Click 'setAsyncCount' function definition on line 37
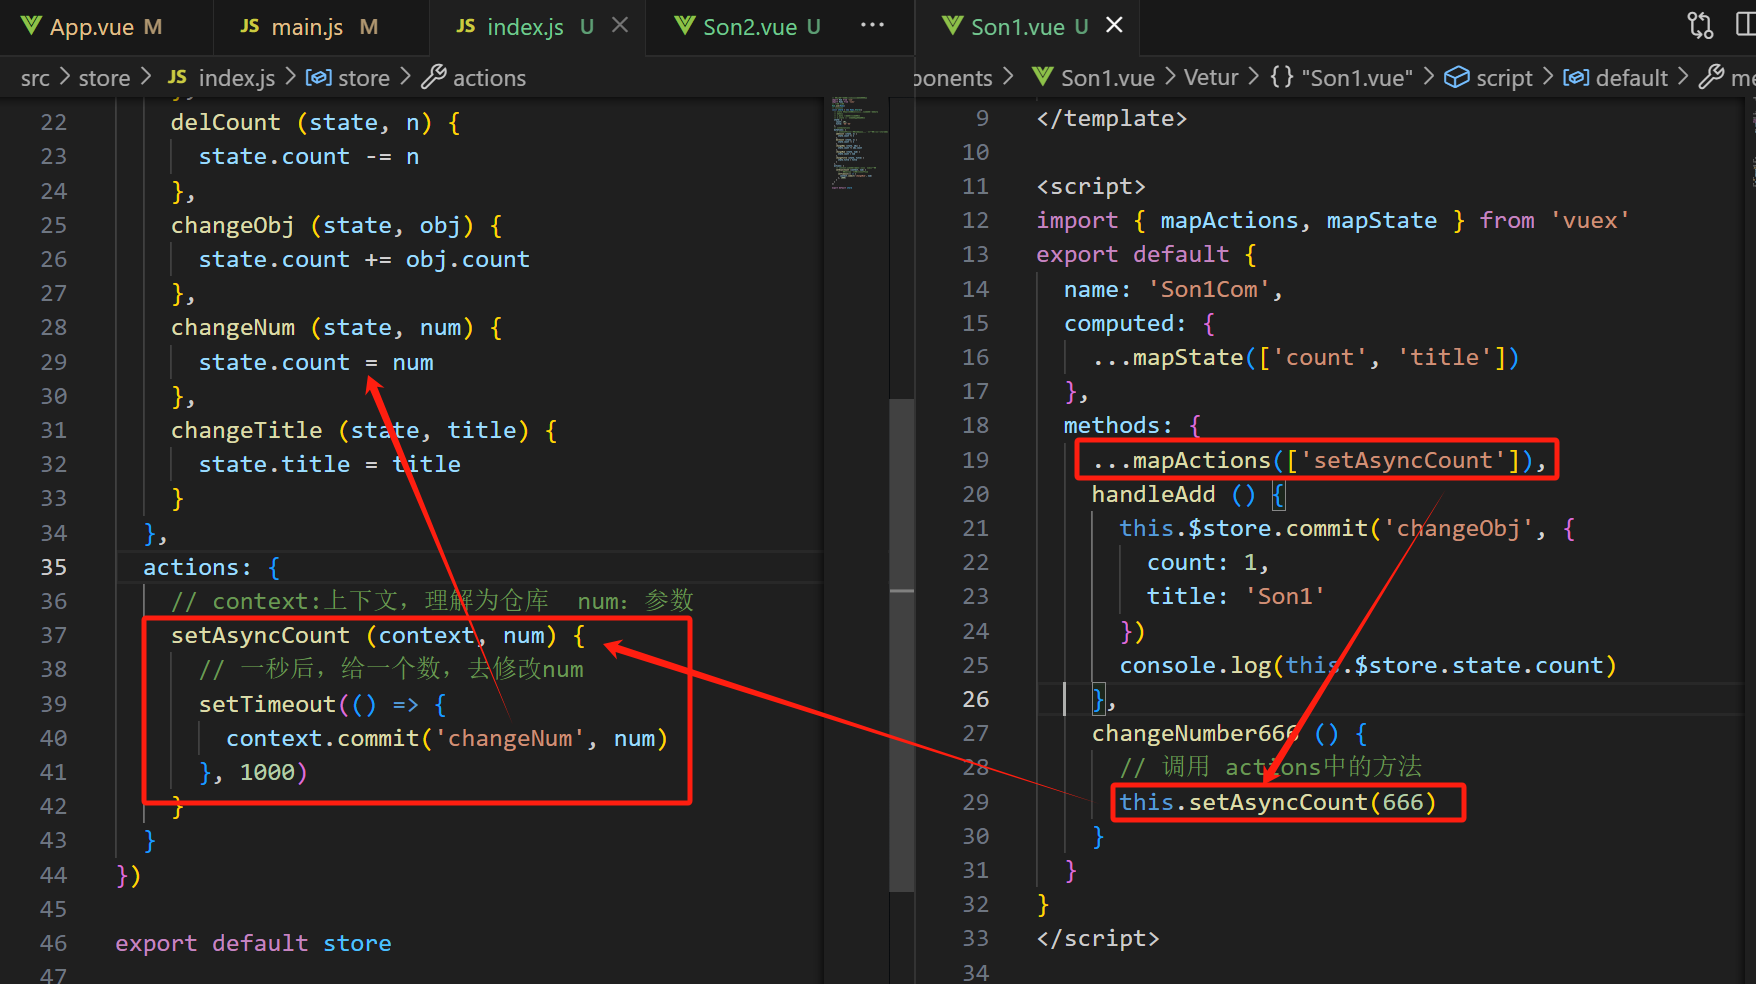Image resolution: width=1756 pixels, height=984 pixels. [x=260, y=635]
